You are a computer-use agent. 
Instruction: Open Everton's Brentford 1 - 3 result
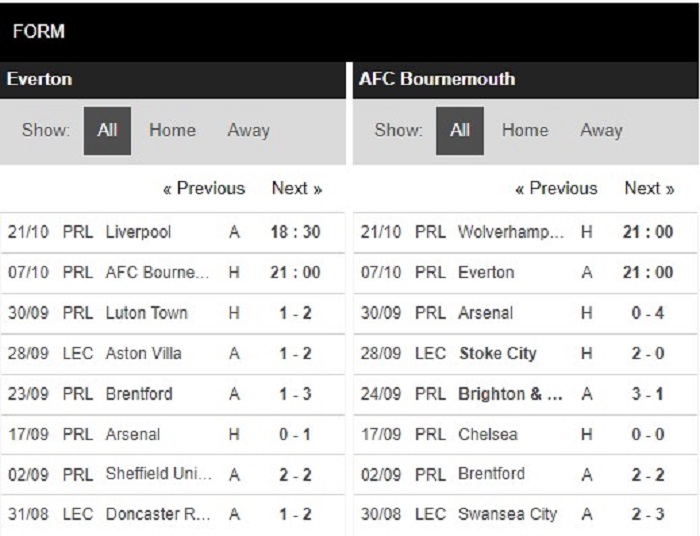pyautogui.click(x=172, y=394)
